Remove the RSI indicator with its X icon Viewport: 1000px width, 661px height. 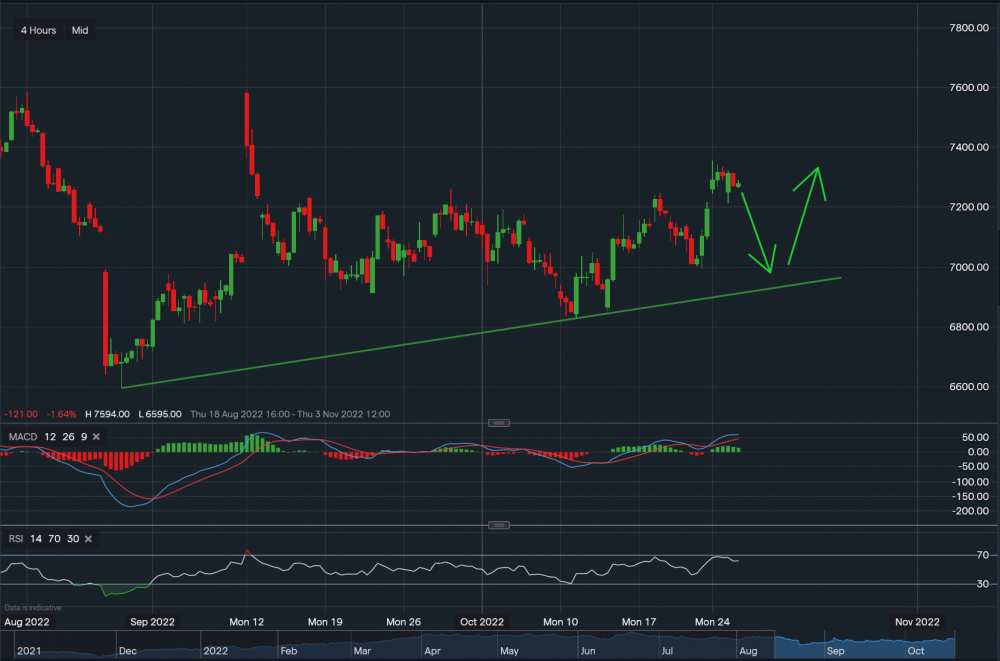pyautogui.click(x=88, y=539)
